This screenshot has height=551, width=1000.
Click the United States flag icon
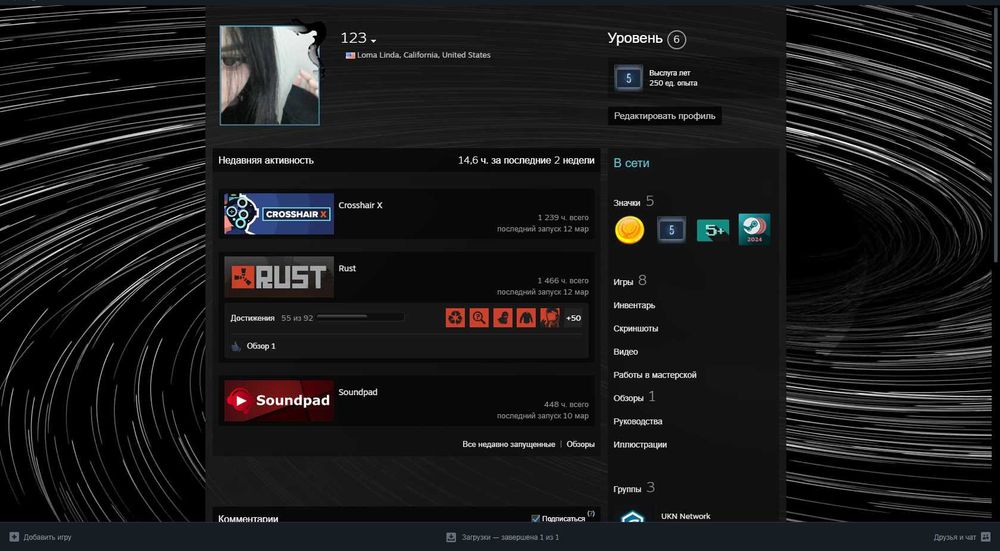click(x=350, y=55)
